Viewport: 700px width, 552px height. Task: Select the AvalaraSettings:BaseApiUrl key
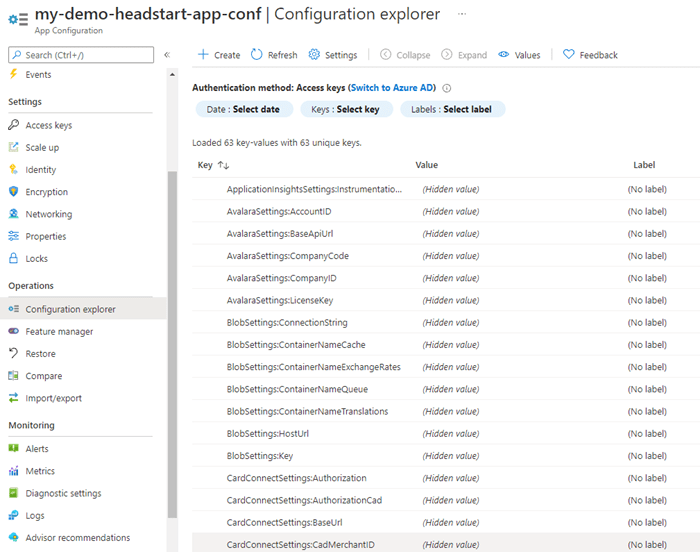point(280,234)
